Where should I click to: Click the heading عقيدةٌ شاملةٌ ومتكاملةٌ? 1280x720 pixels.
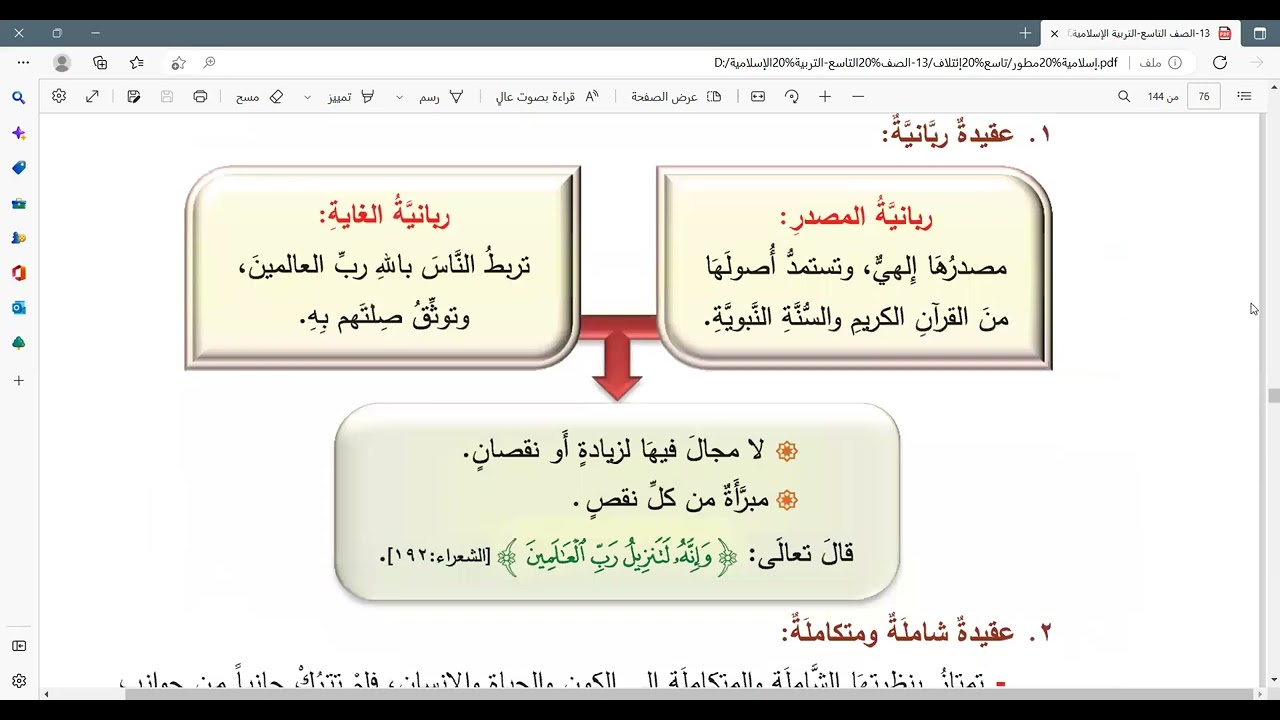pyautogui.click(x=916, y=632)
